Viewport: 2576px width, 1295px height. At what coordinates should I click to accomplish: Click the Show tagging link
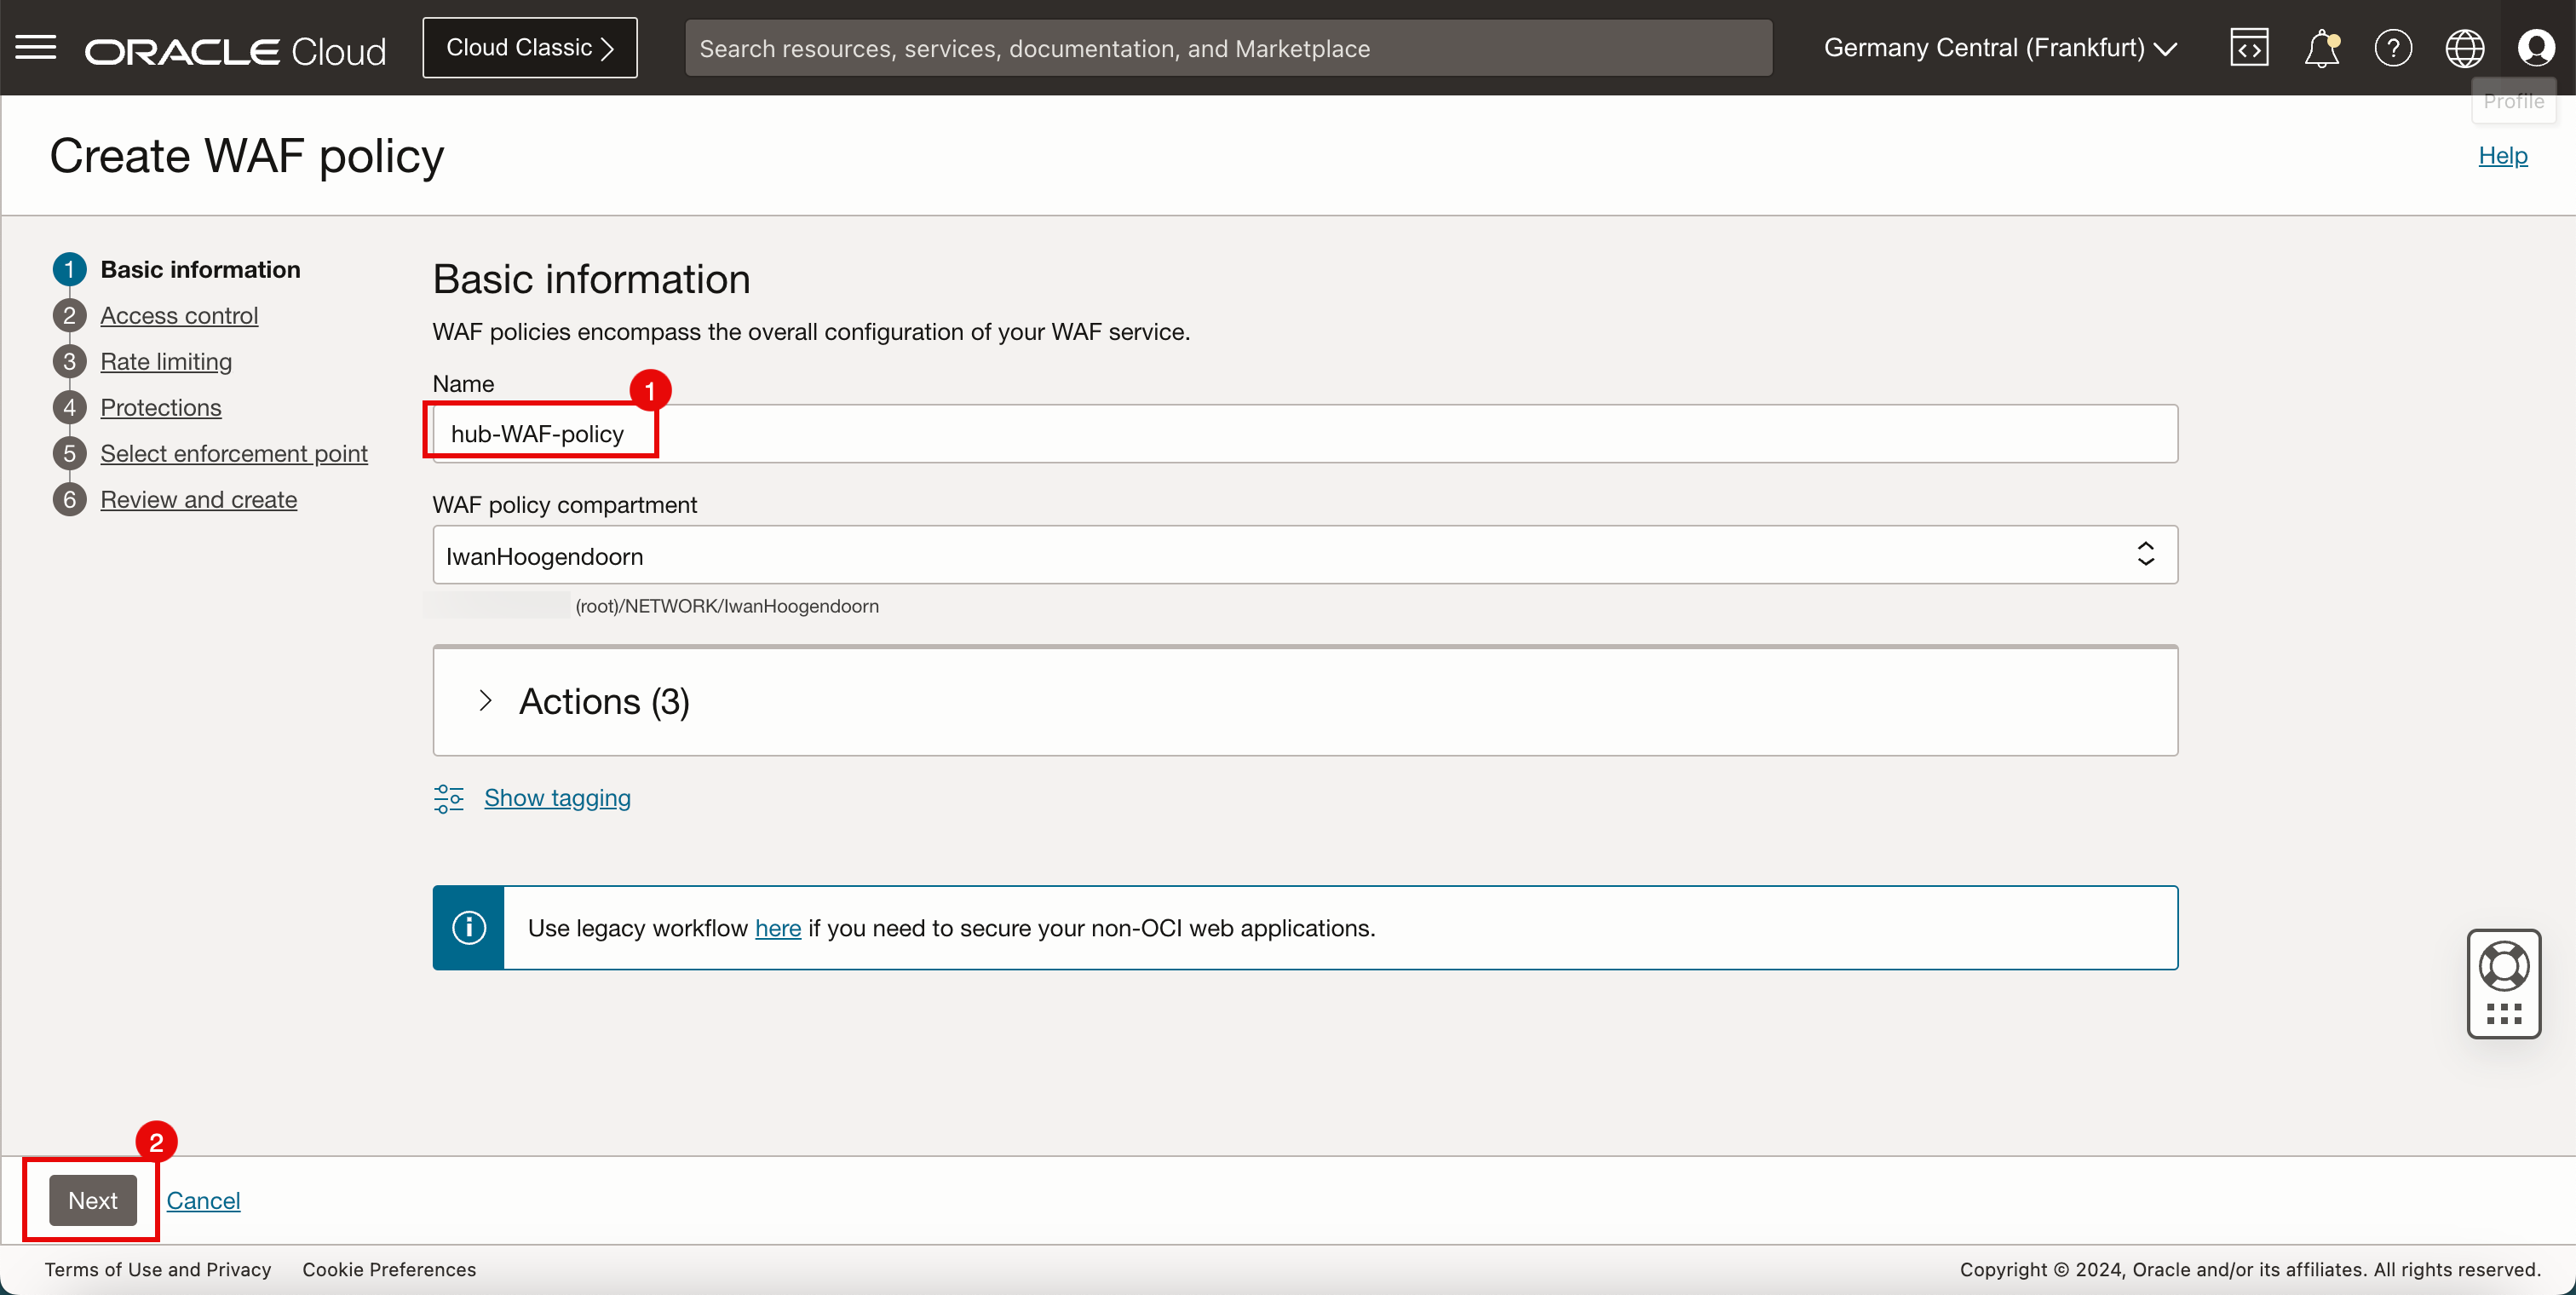pos(557,797)
